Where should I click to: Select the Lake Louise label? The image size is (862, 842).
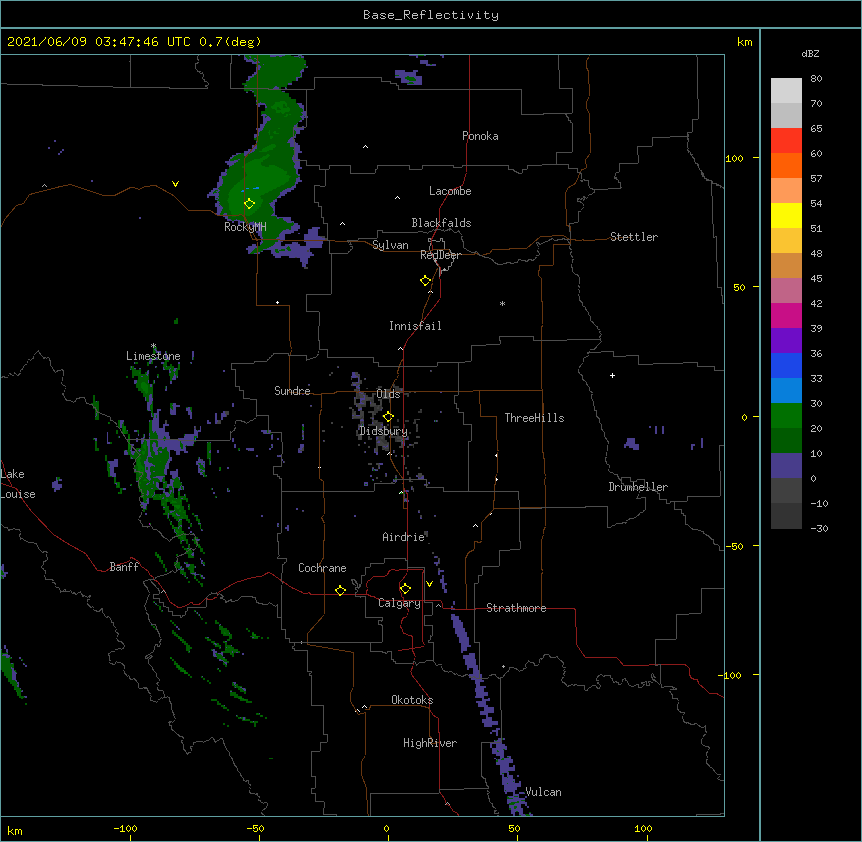point(17,484)
